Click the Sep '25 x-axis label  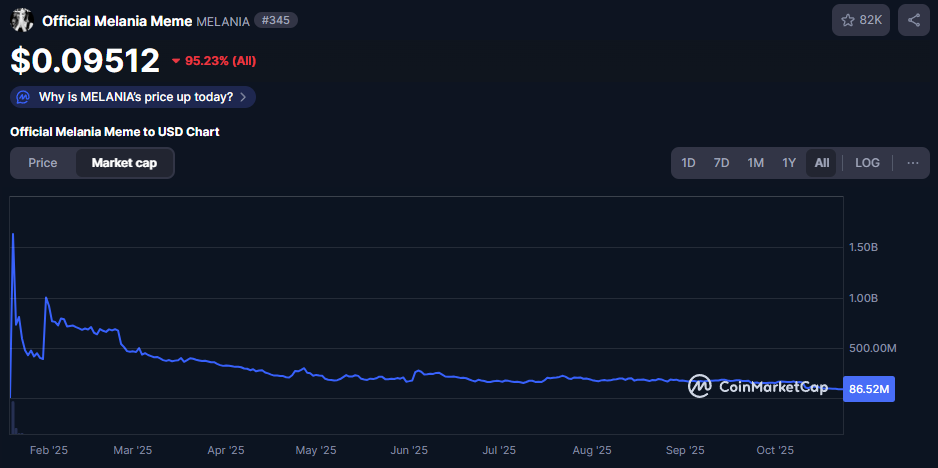tap(685, 450)
